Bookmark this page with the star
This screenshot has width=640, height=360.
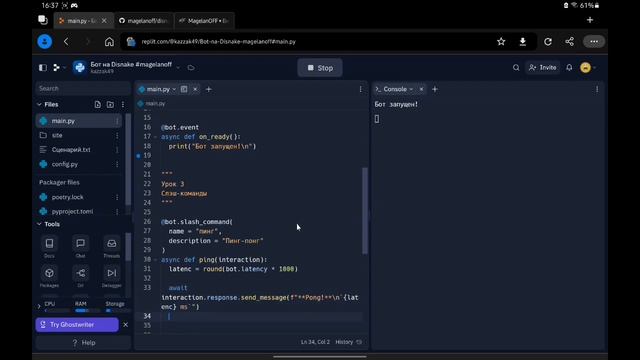tap(501, 42)
